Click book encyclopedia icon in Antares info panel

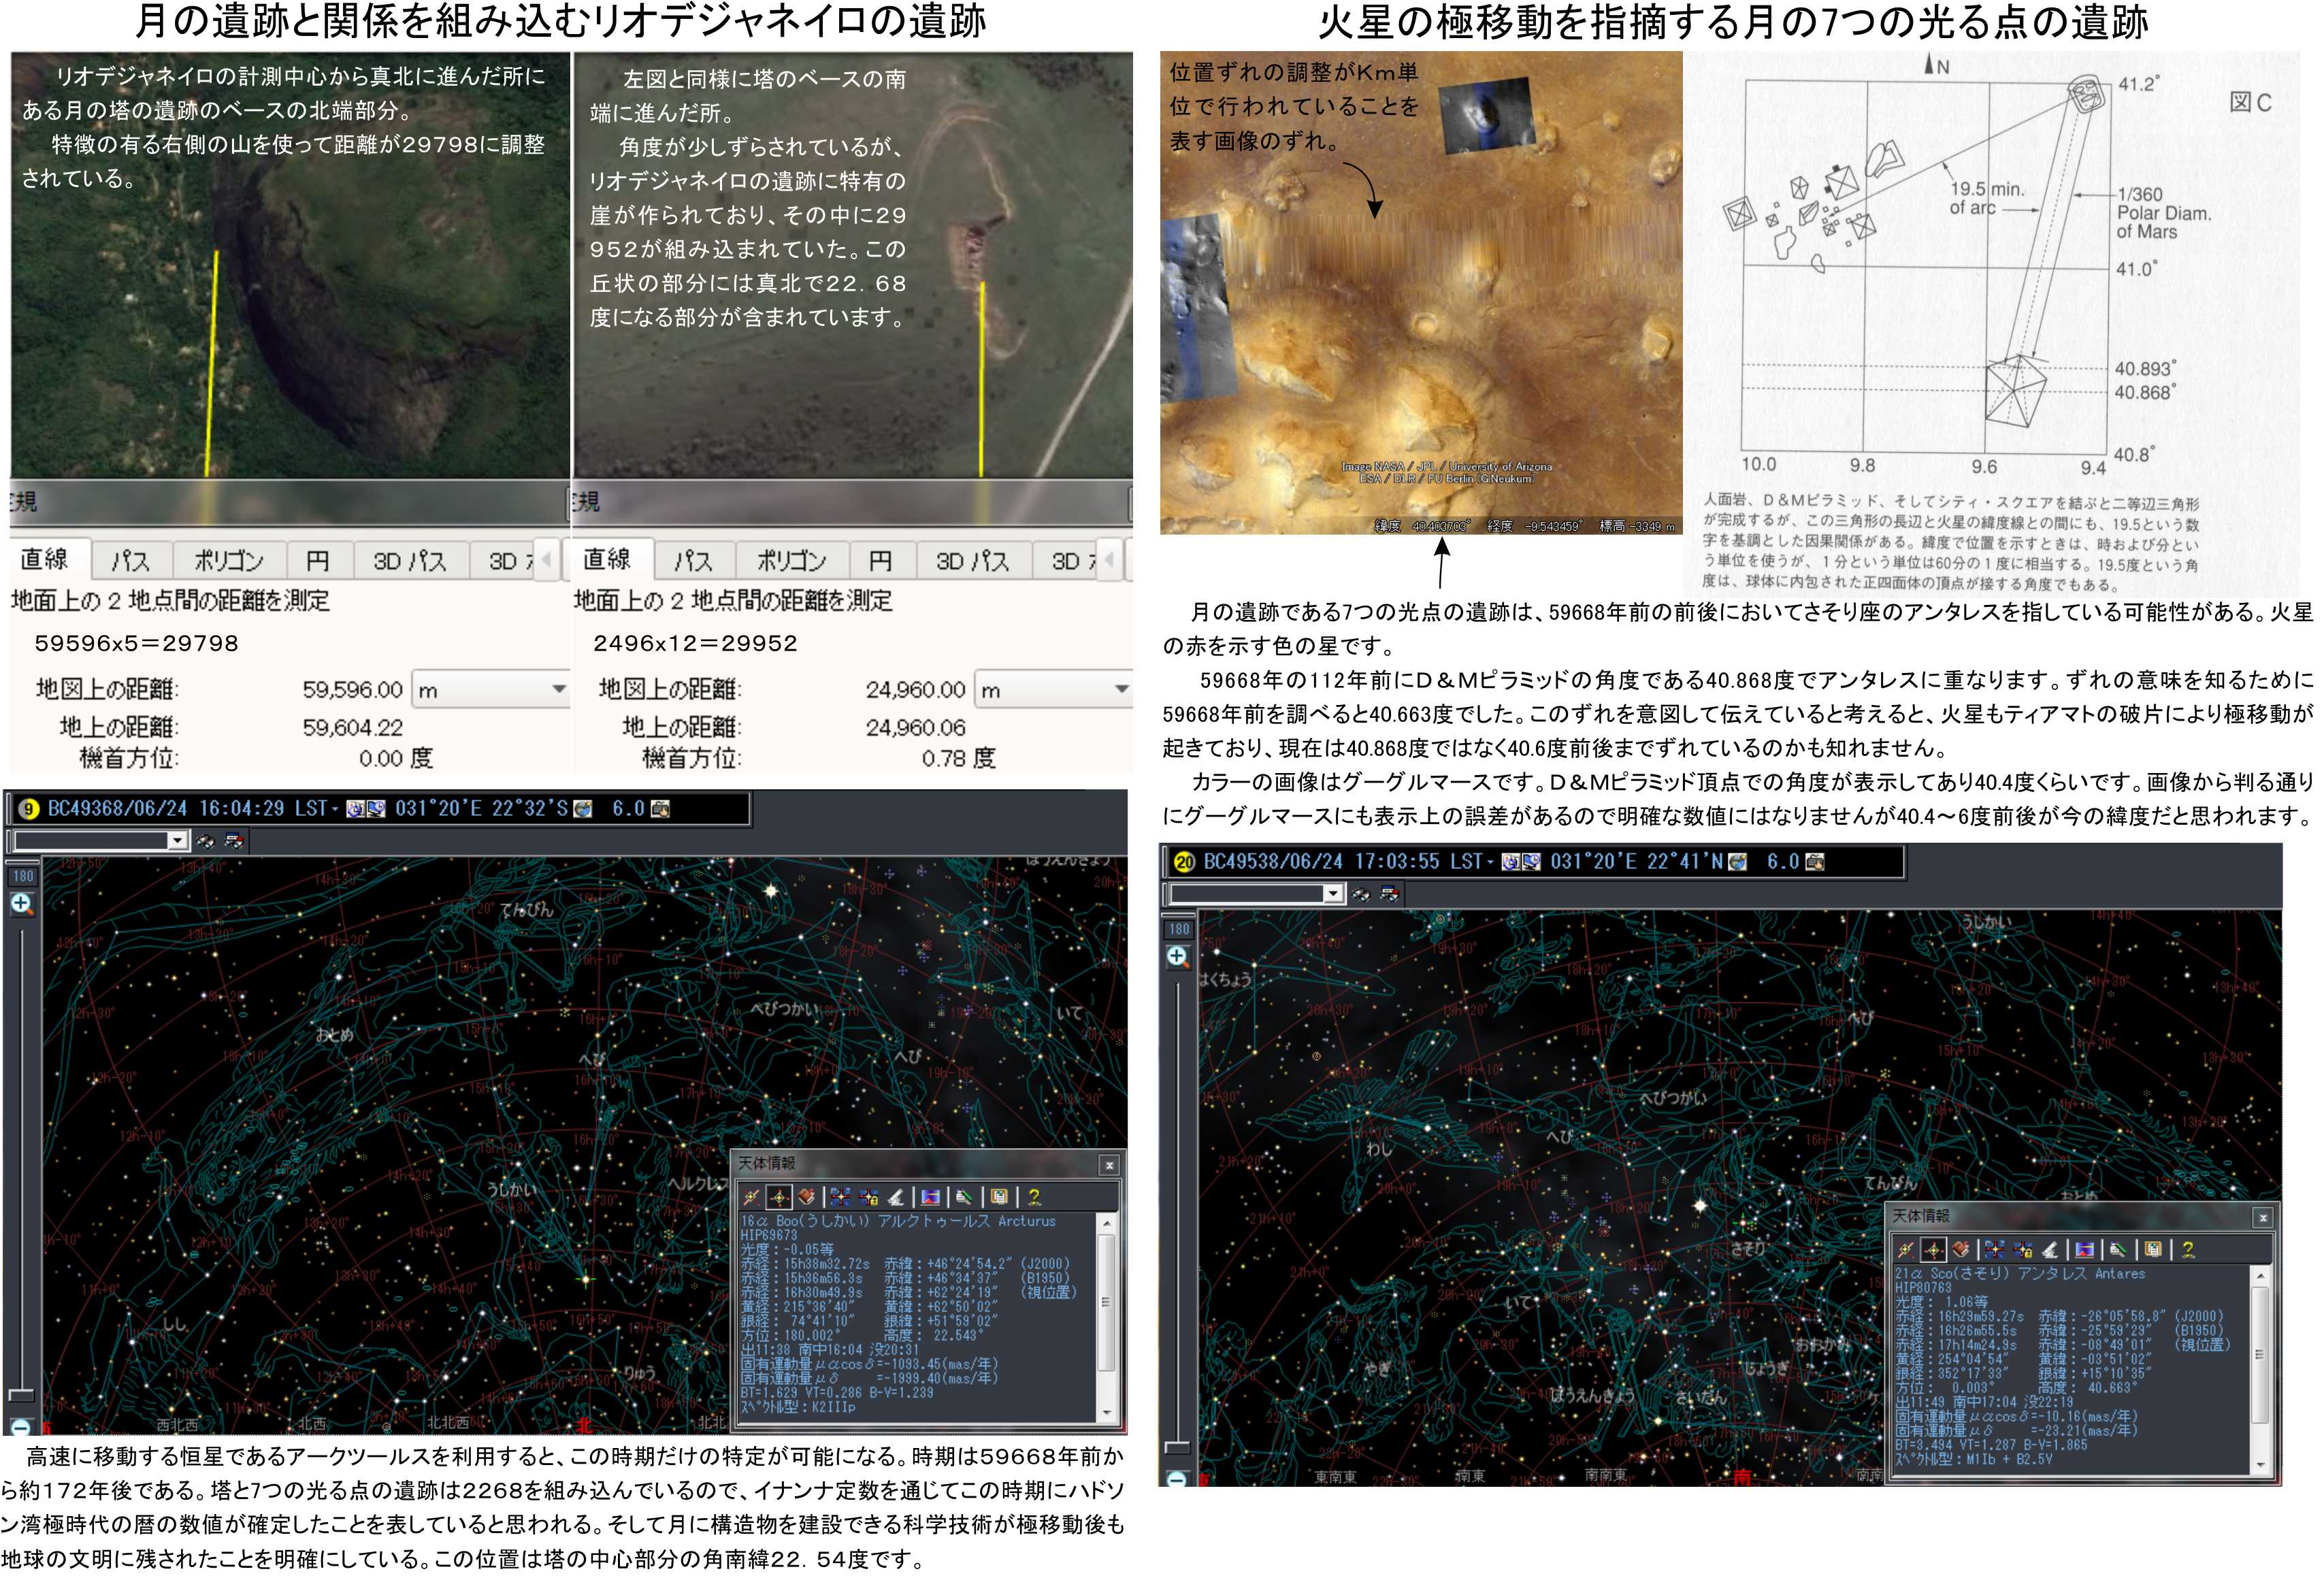1961,1249
